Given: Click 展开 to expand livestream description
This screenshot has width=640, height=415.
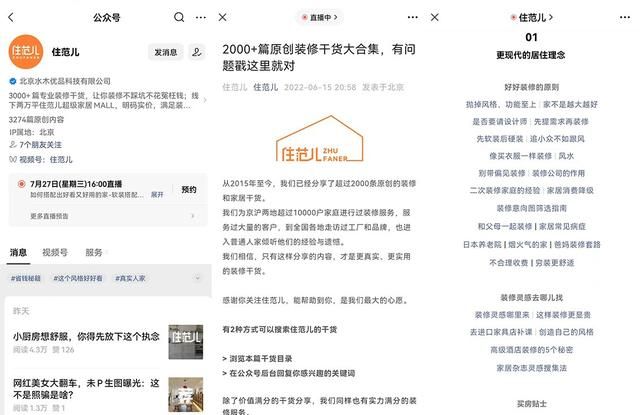Looking at the screenshot, I should pyautogui.click(x=157, y=195).
